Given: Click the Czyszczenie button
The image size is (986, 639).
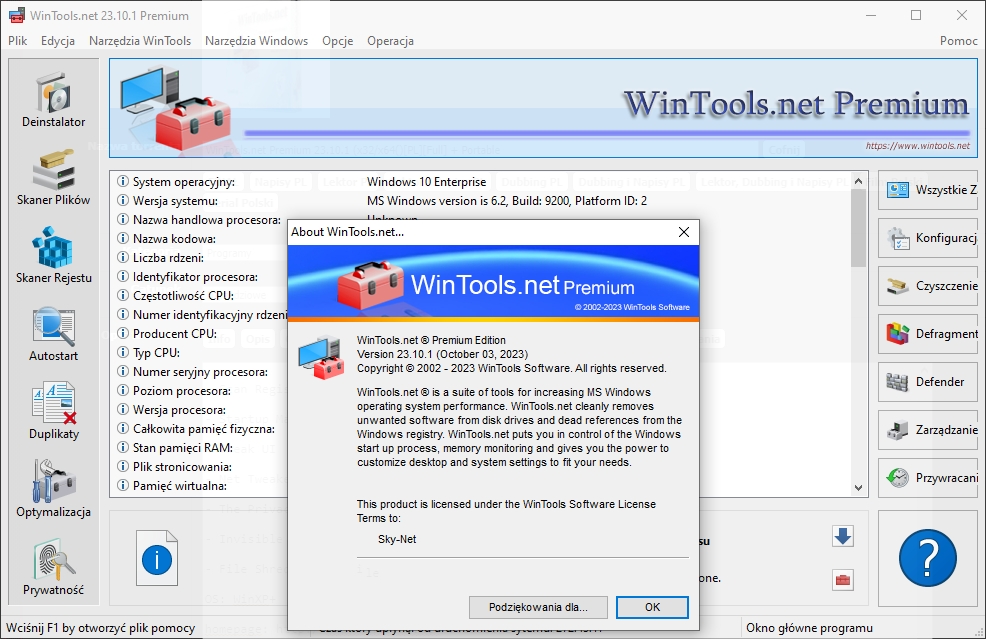Looking at the screenshot, I should (928, 286).
